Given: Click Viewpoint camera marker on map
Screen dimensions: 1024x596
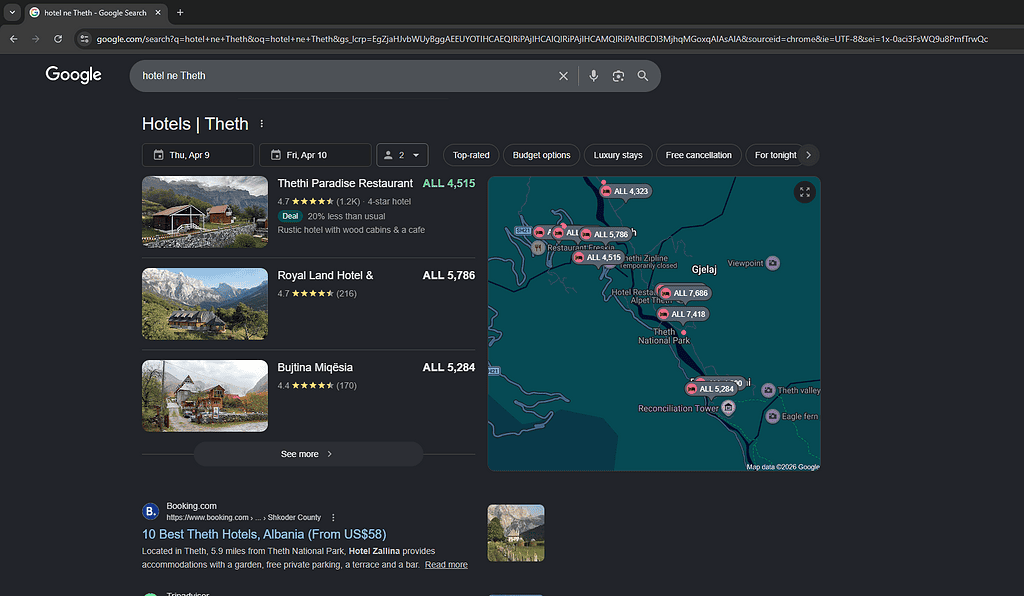Looking at the screenshot, I should [x=773, y=263].
